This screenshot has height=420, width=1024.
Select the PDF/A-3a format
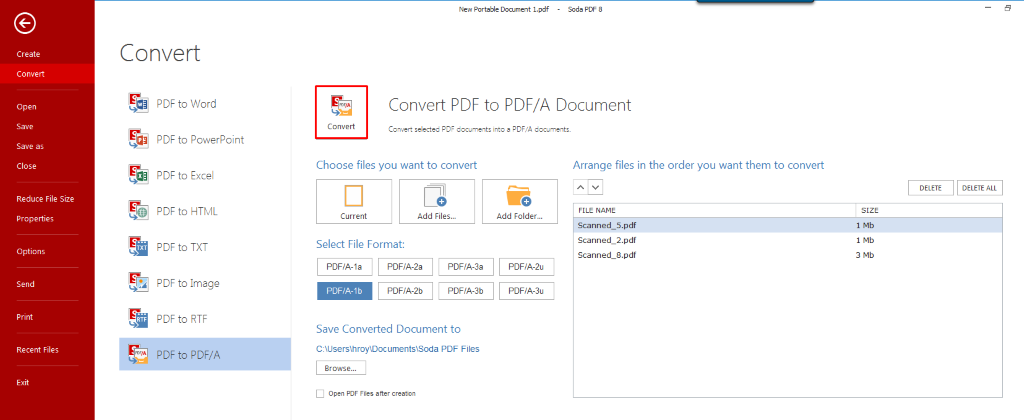(x=466, y=267)
